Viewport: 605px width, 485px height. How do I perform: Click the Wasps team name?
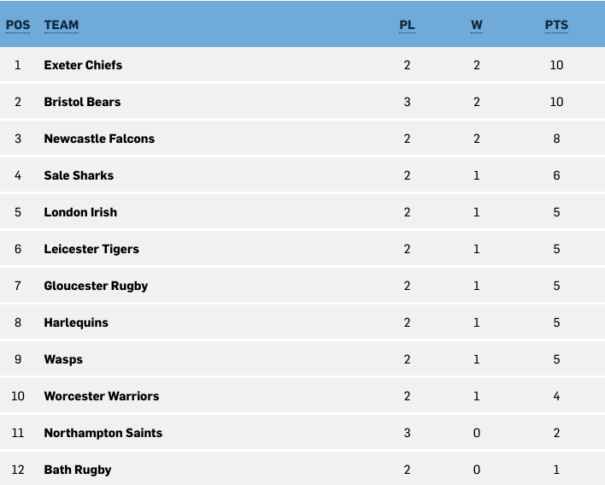(63, 360)
